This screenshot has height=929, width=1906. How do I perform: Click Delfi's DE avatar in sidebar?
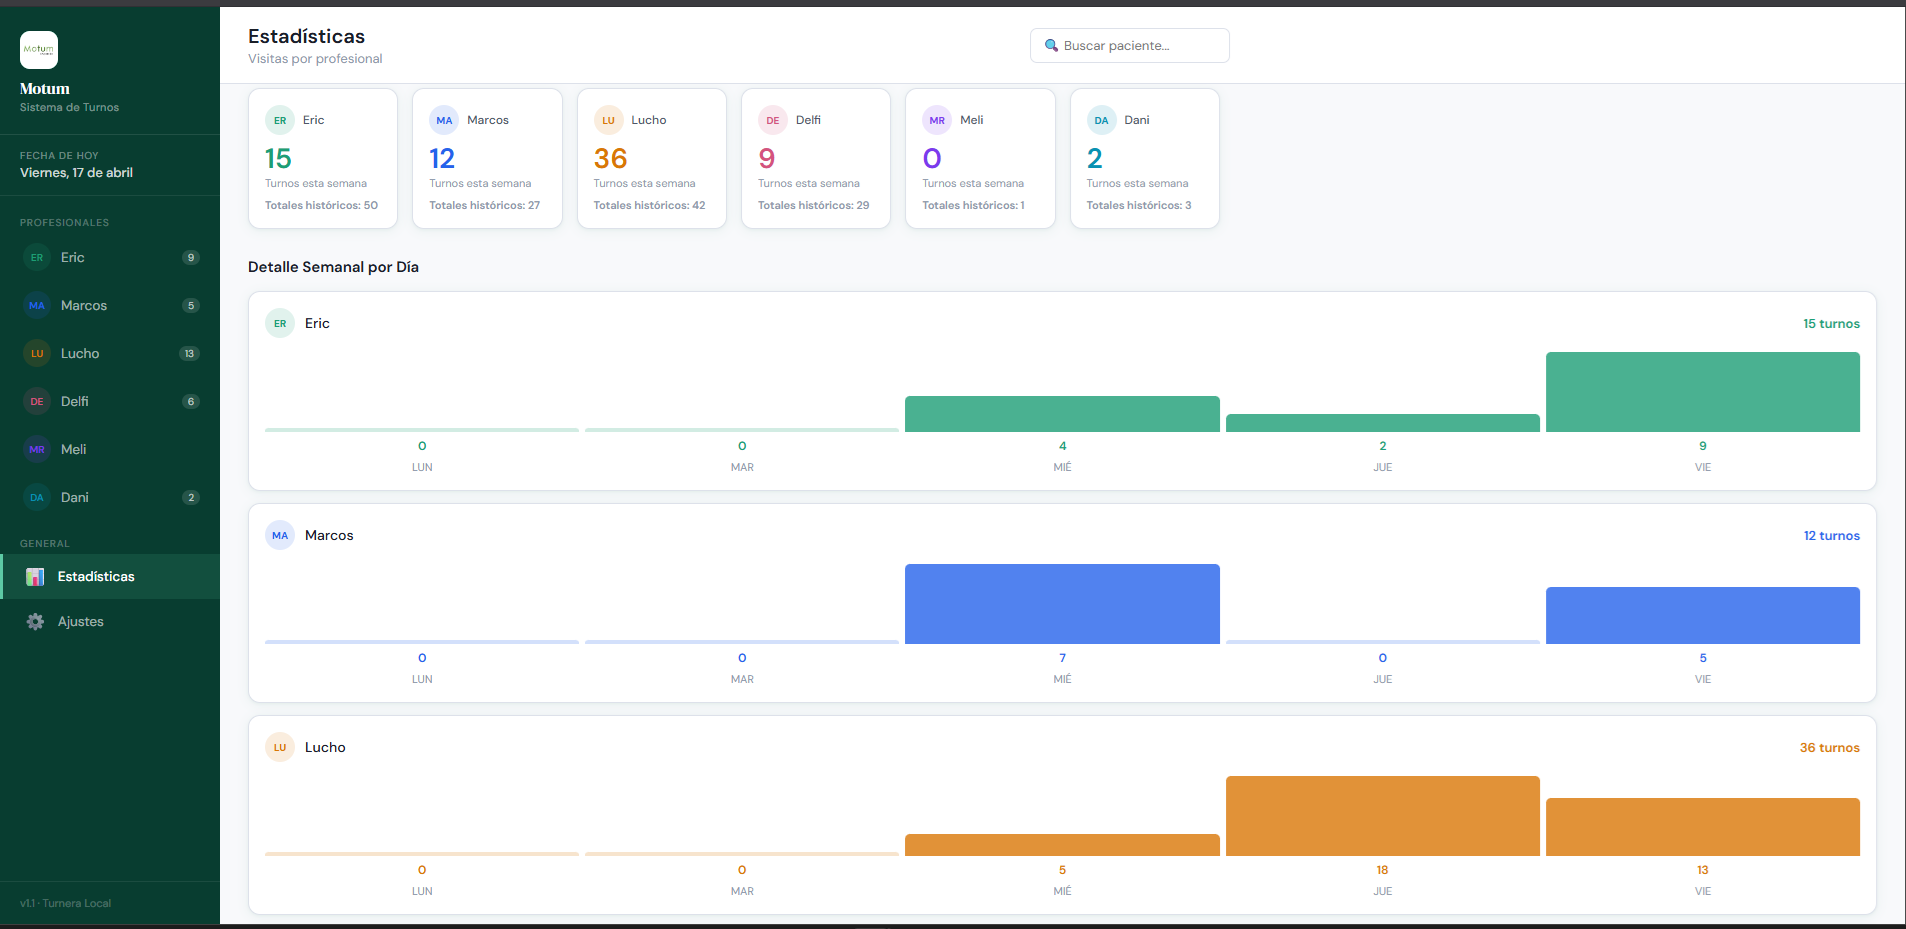click(x=37, y=402)
